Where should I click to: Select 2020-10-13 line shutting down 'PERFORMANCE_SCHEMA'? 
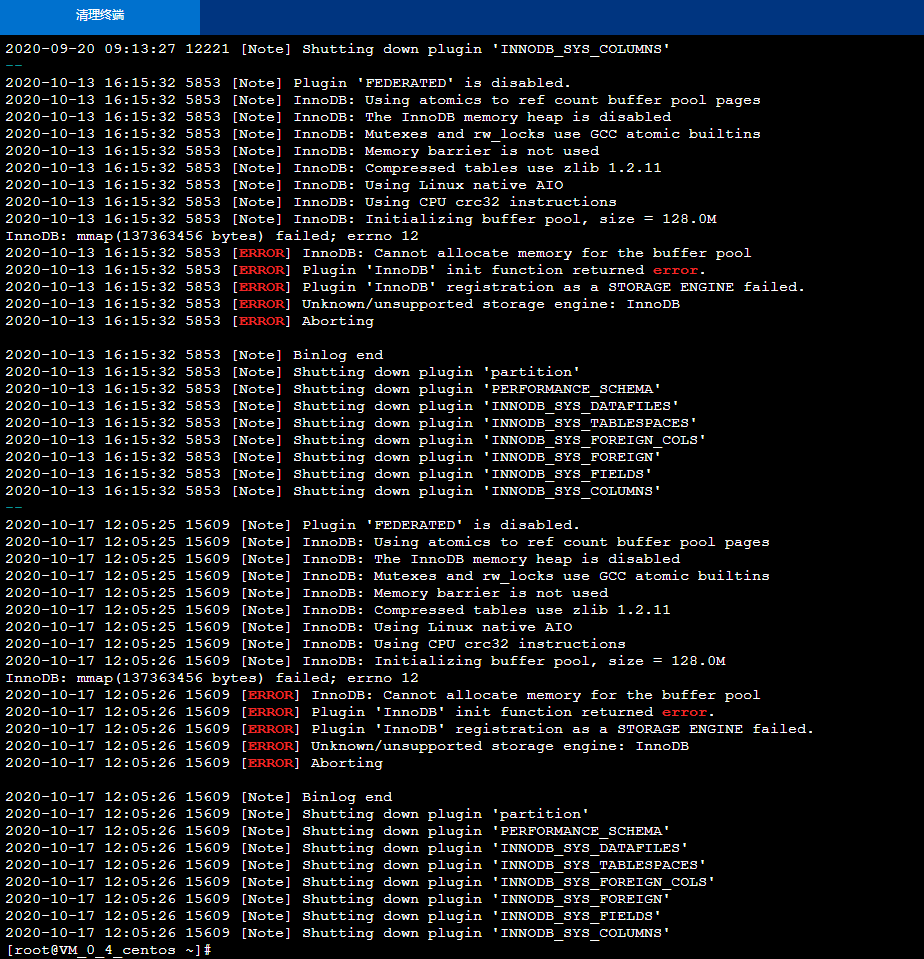tap(333, 389)
